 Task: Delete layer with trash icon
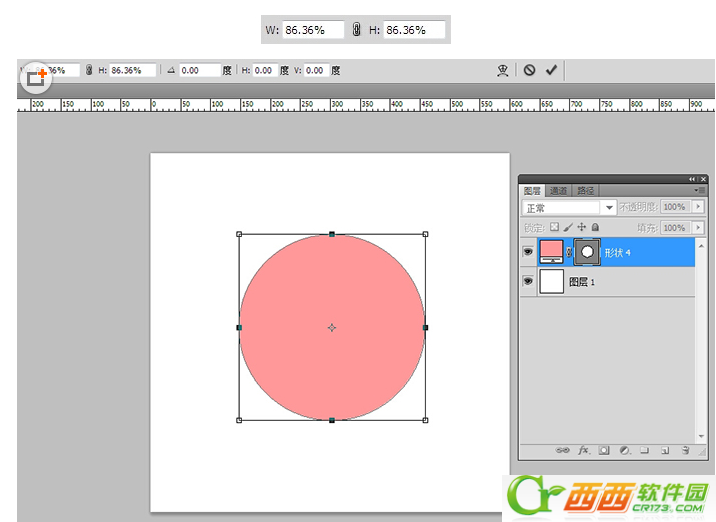coord(686,451)
